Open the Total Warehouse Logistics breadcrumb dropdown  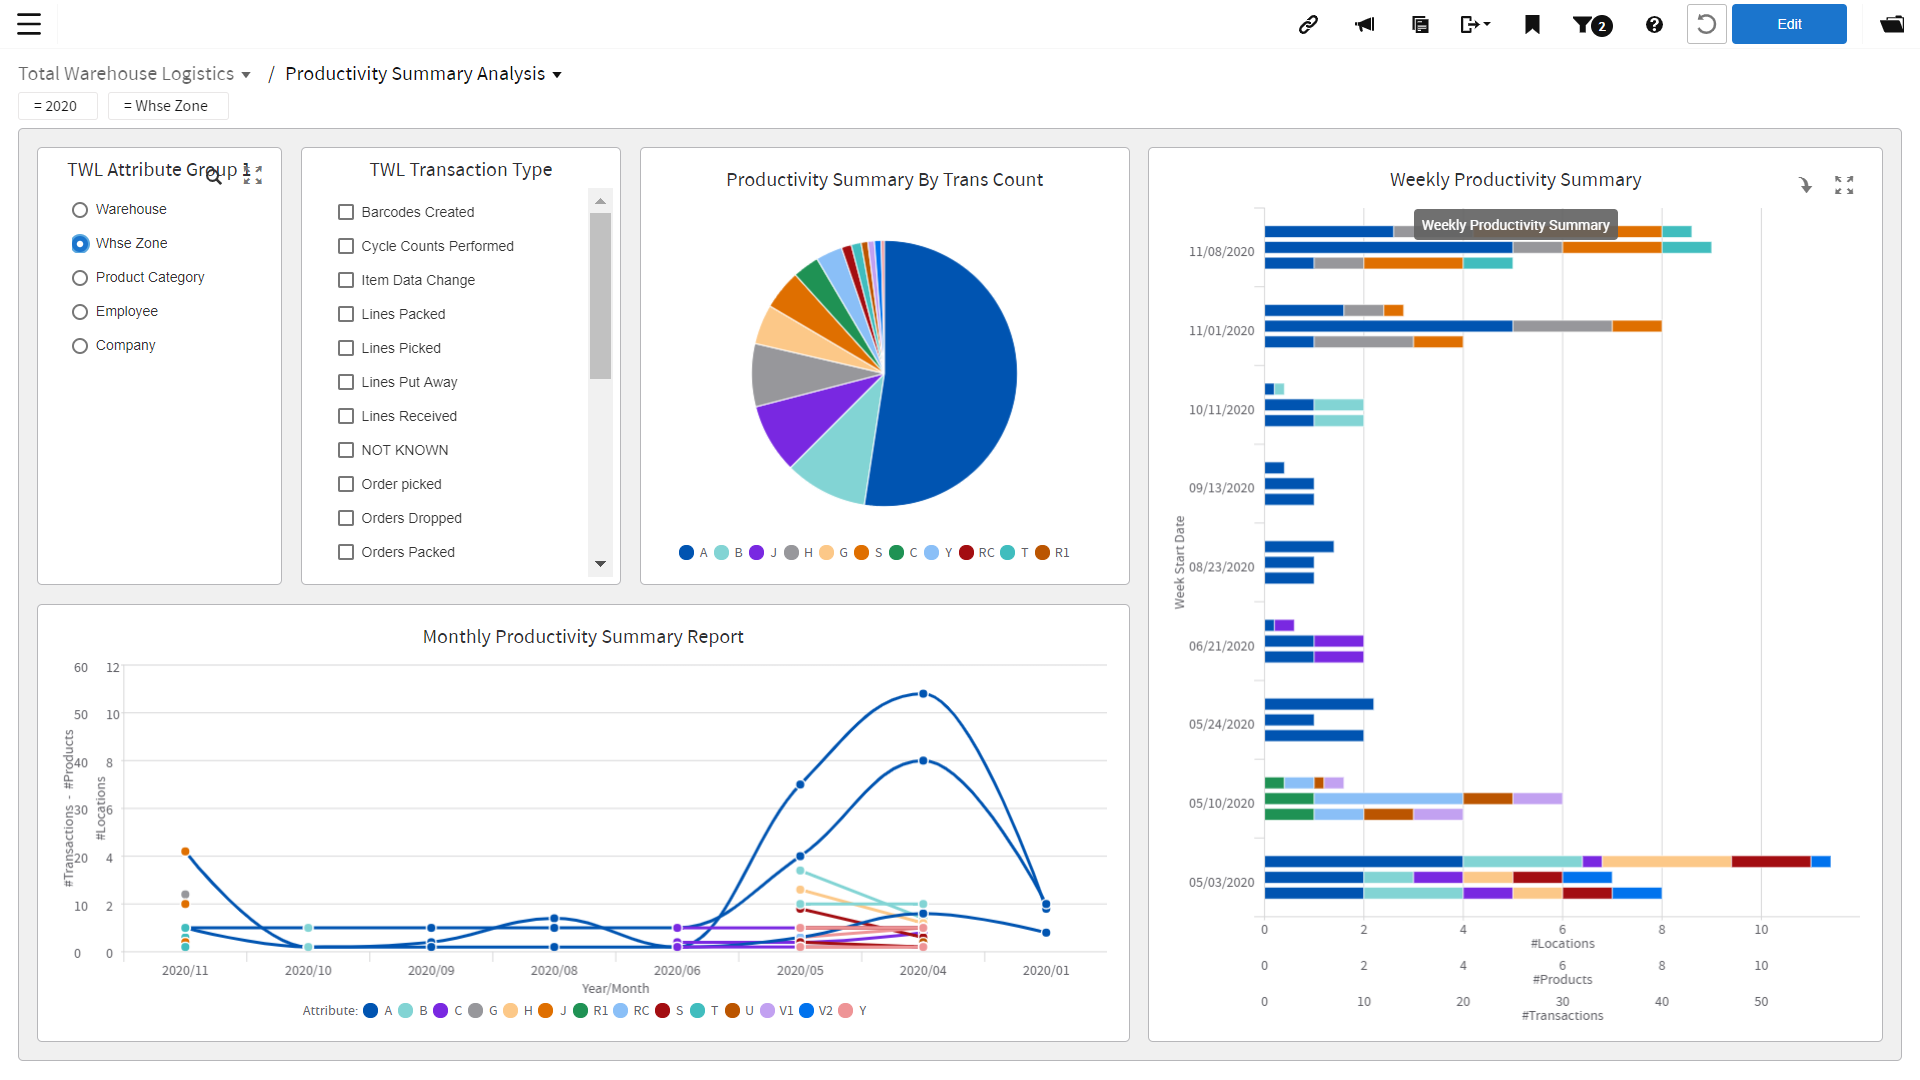tap(244, 73)
